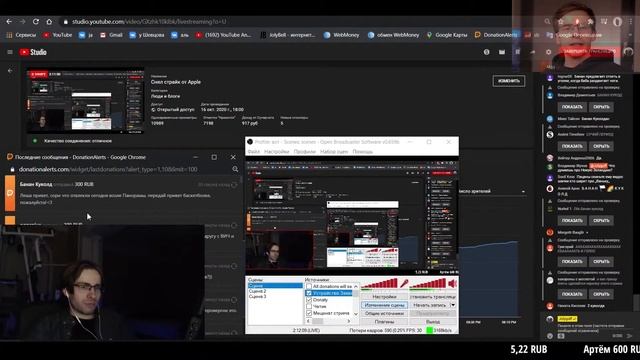This screenshot has width=640, height=360.
Task: Reload the YouTube Studio page
Action: [x=36, y=21]
